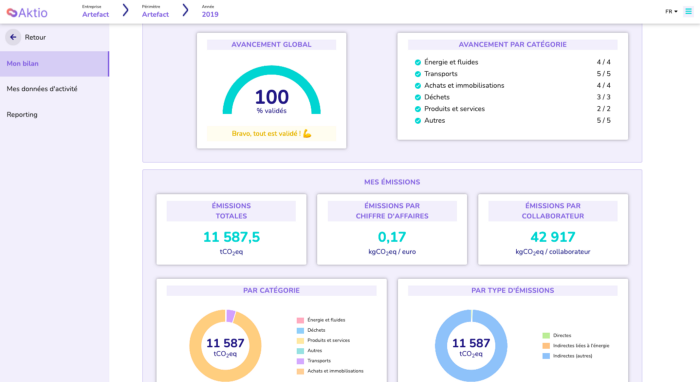This screenshot has width=700, height=382.
Task: Click the Directes legend swatch
Action: 546,336
